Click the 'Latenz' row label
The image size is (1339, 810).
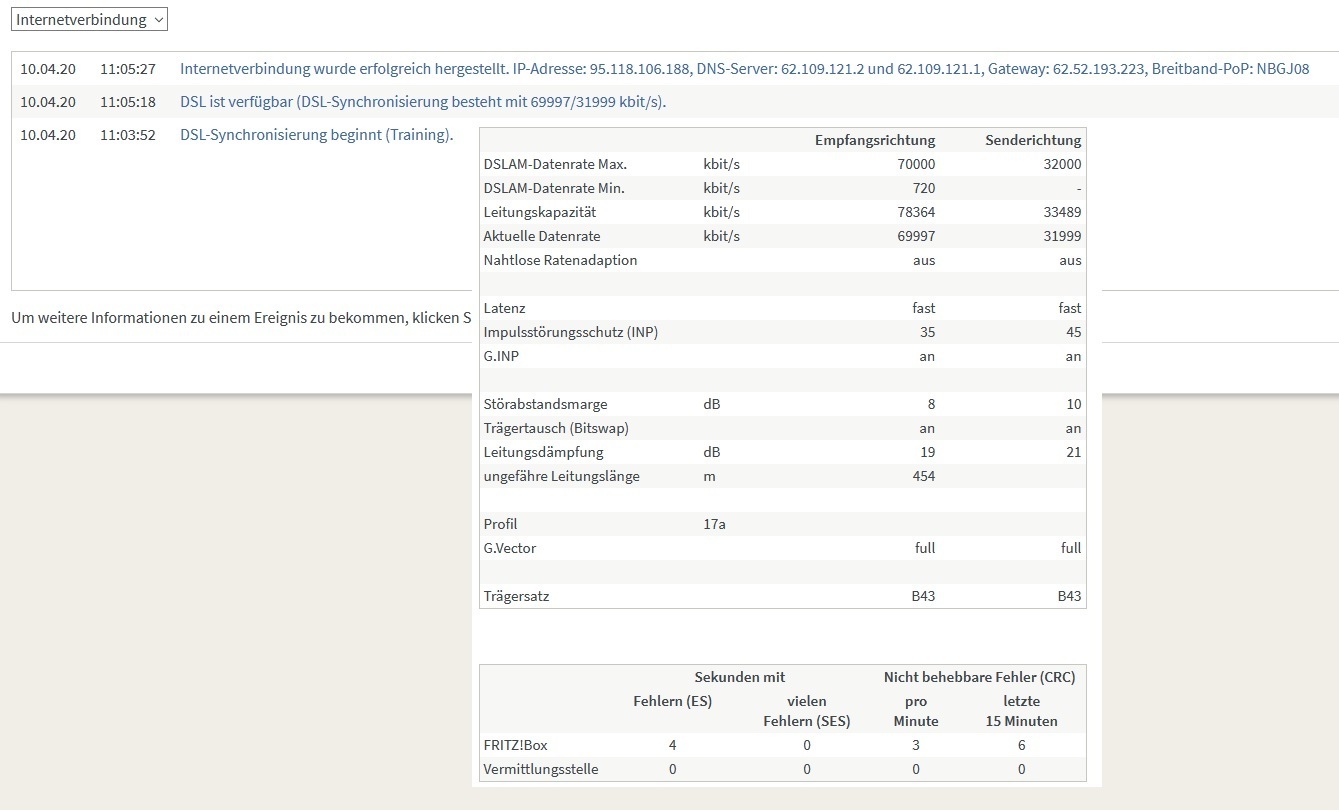pos(504,308)
